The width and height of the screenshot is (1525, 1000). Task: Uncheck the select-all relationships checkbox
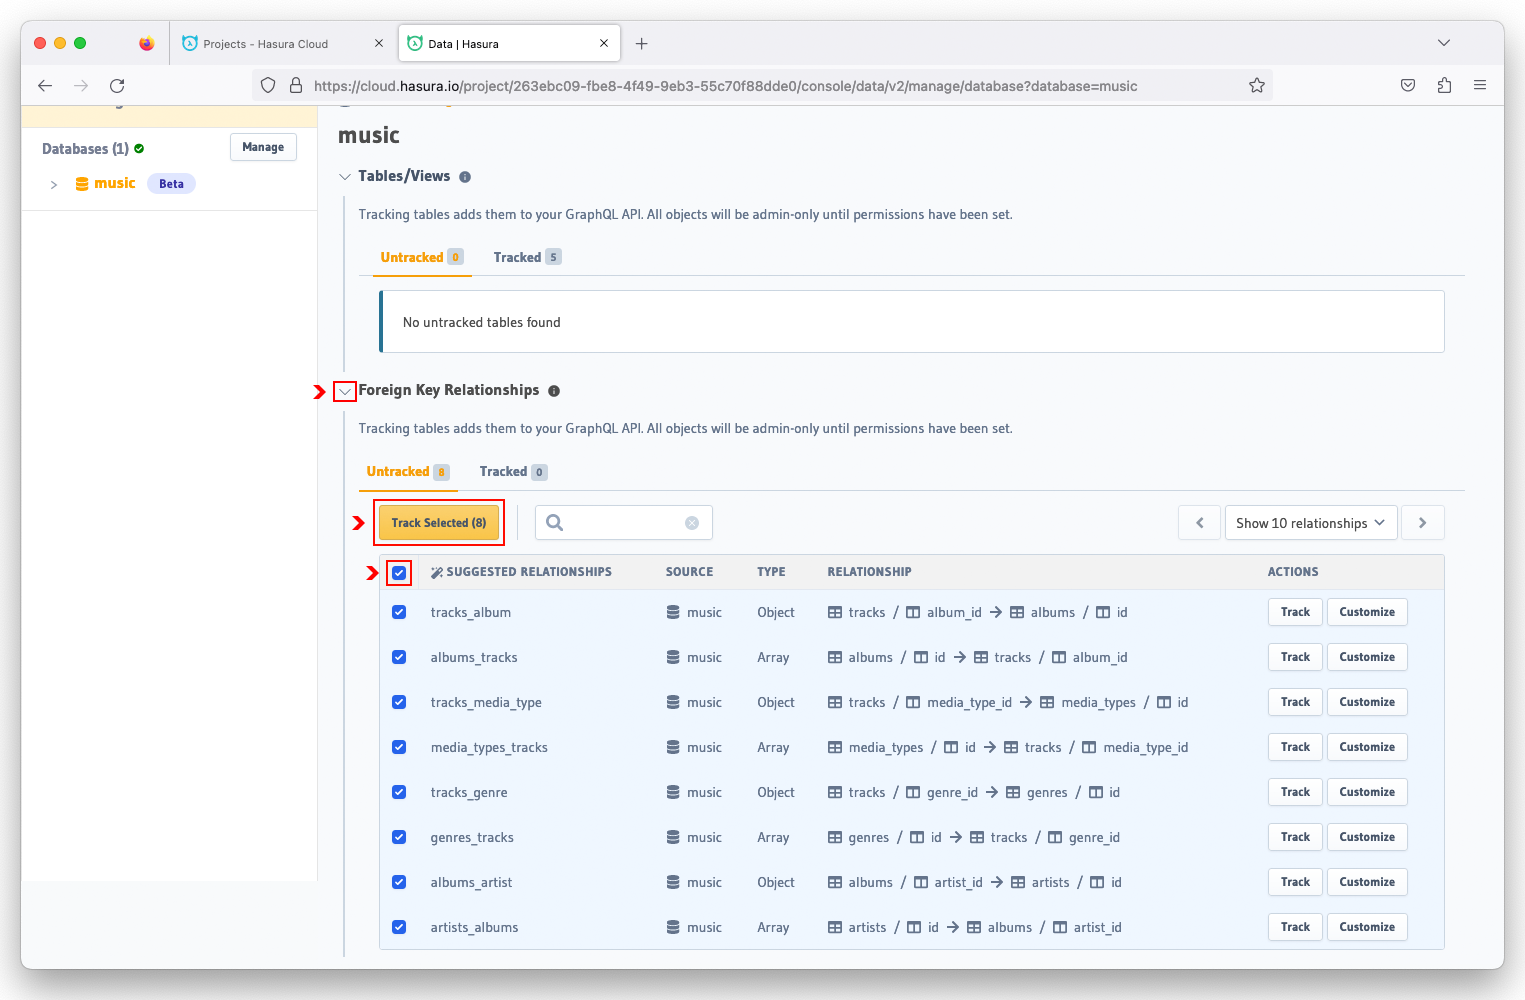(399, 573)
